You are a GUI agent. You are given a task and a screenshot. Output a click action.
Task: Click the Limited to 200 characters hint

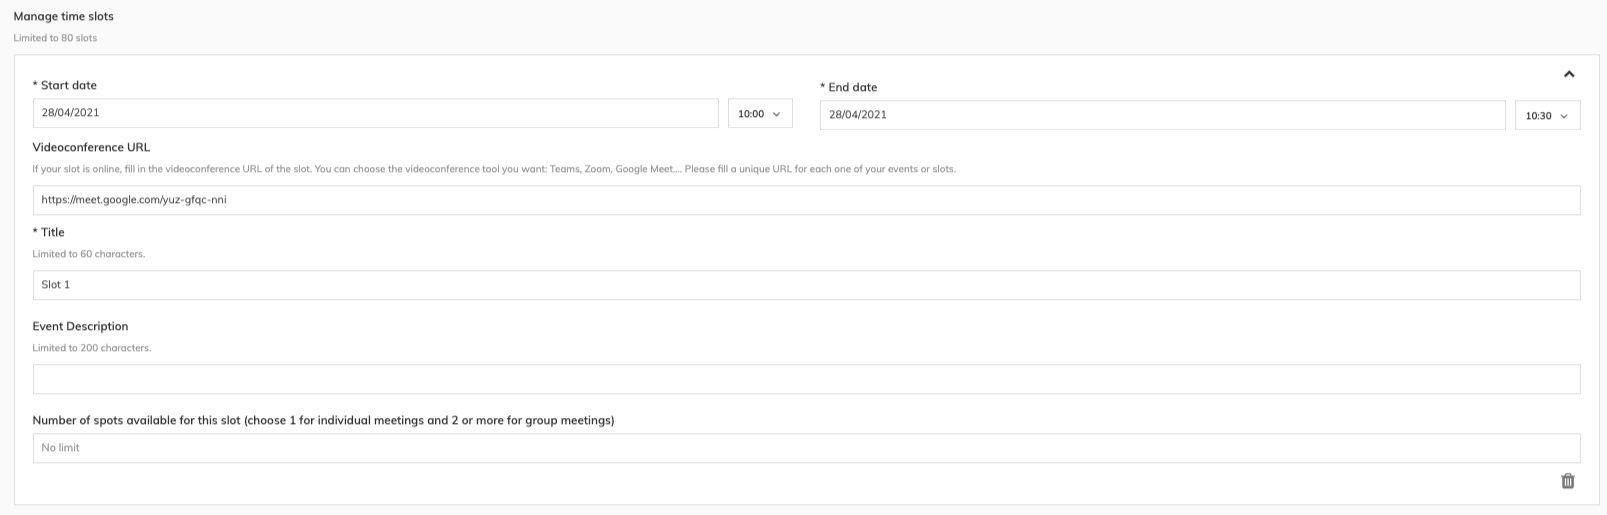click(91, 348)
